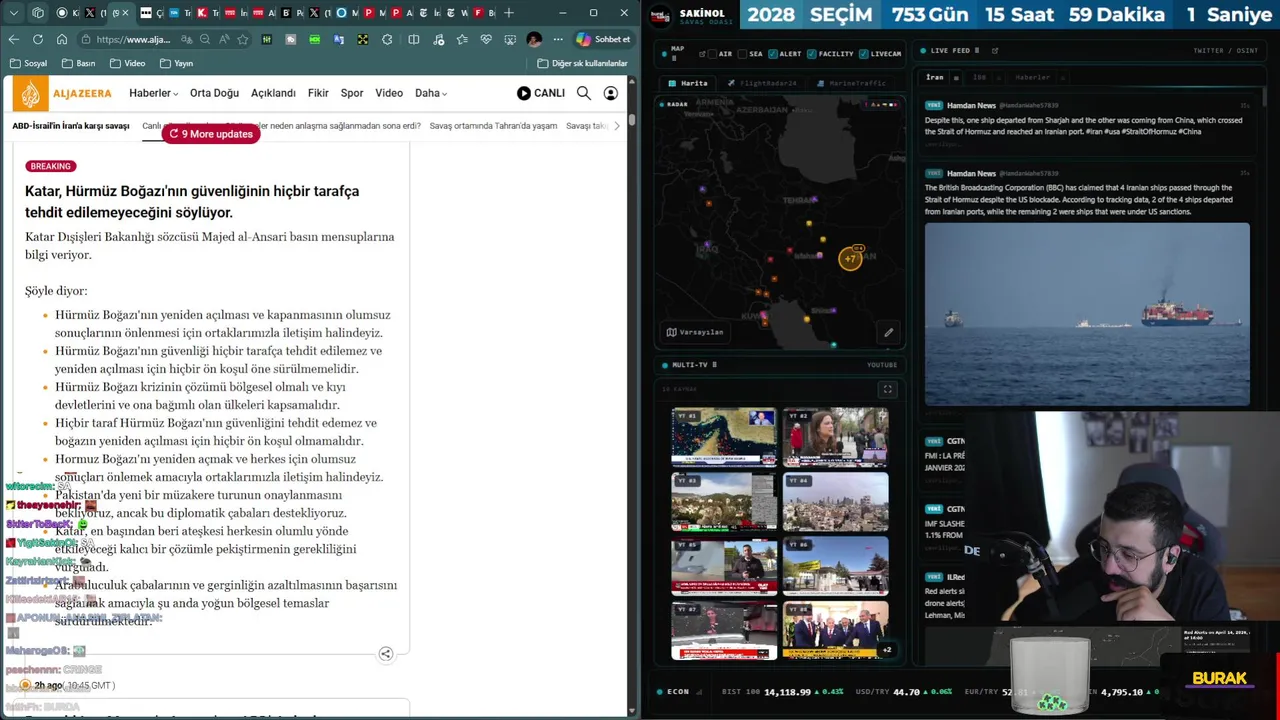Pop out the LIVE FEED panel
Viewport: 1280px width, 720px height.
click(x=994, y=51)
